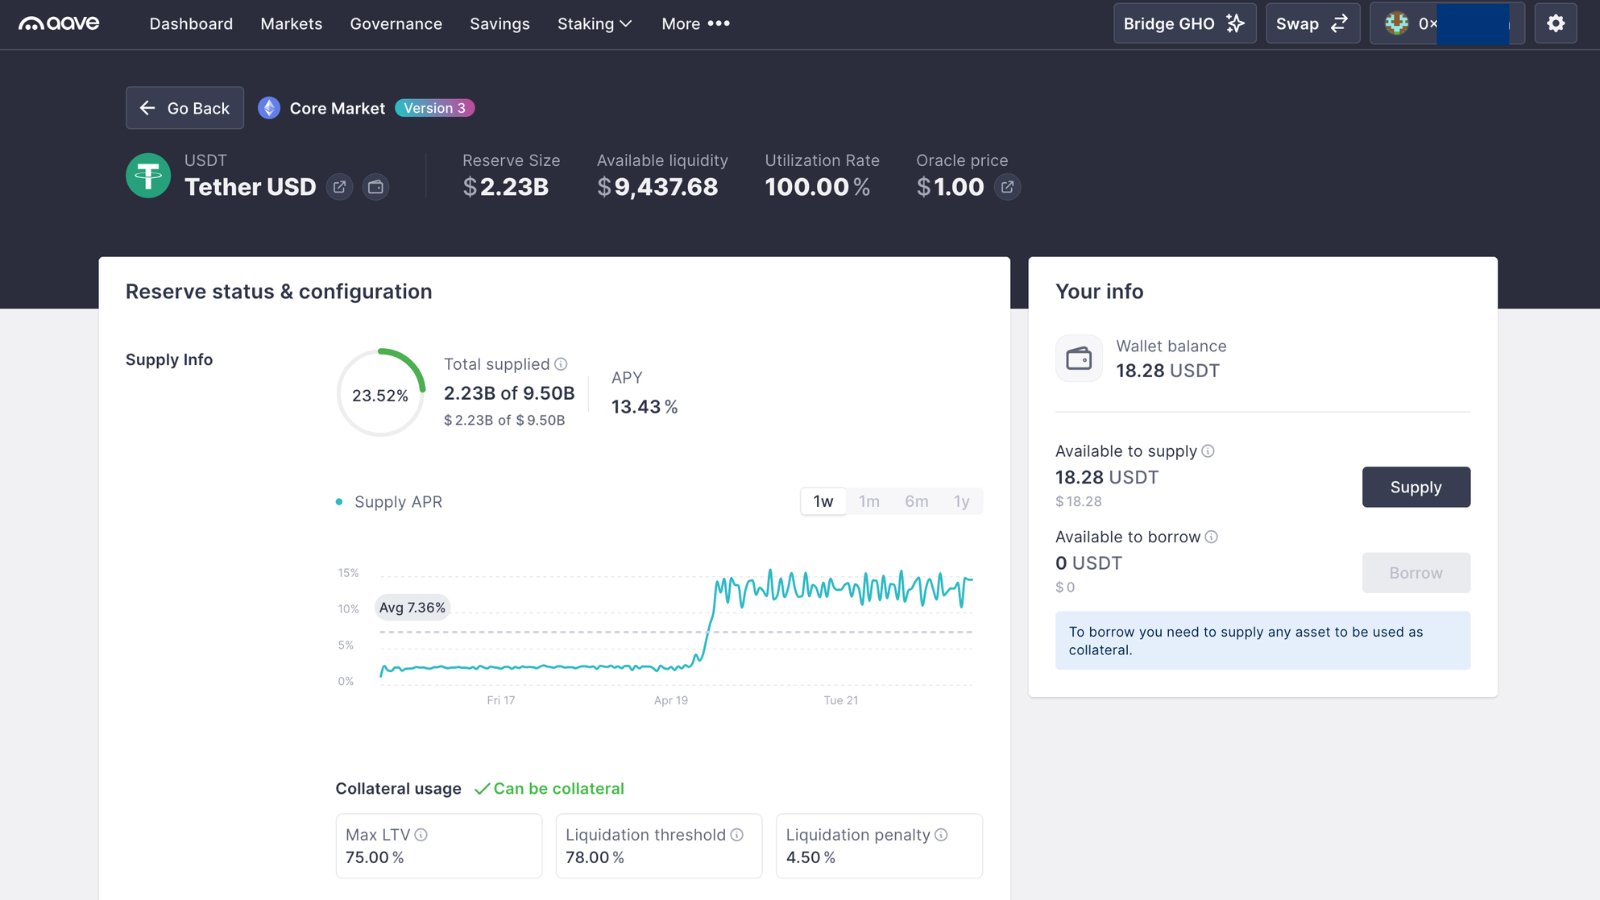
Task: Click the Supply button
Action: pyautogui.click(x=1415, y=487)
